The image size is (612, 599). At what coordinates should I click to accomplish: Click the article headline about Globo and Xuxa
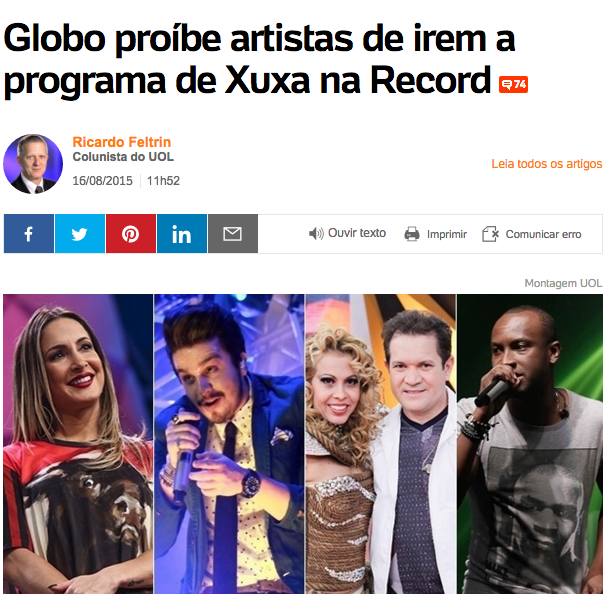265,59
